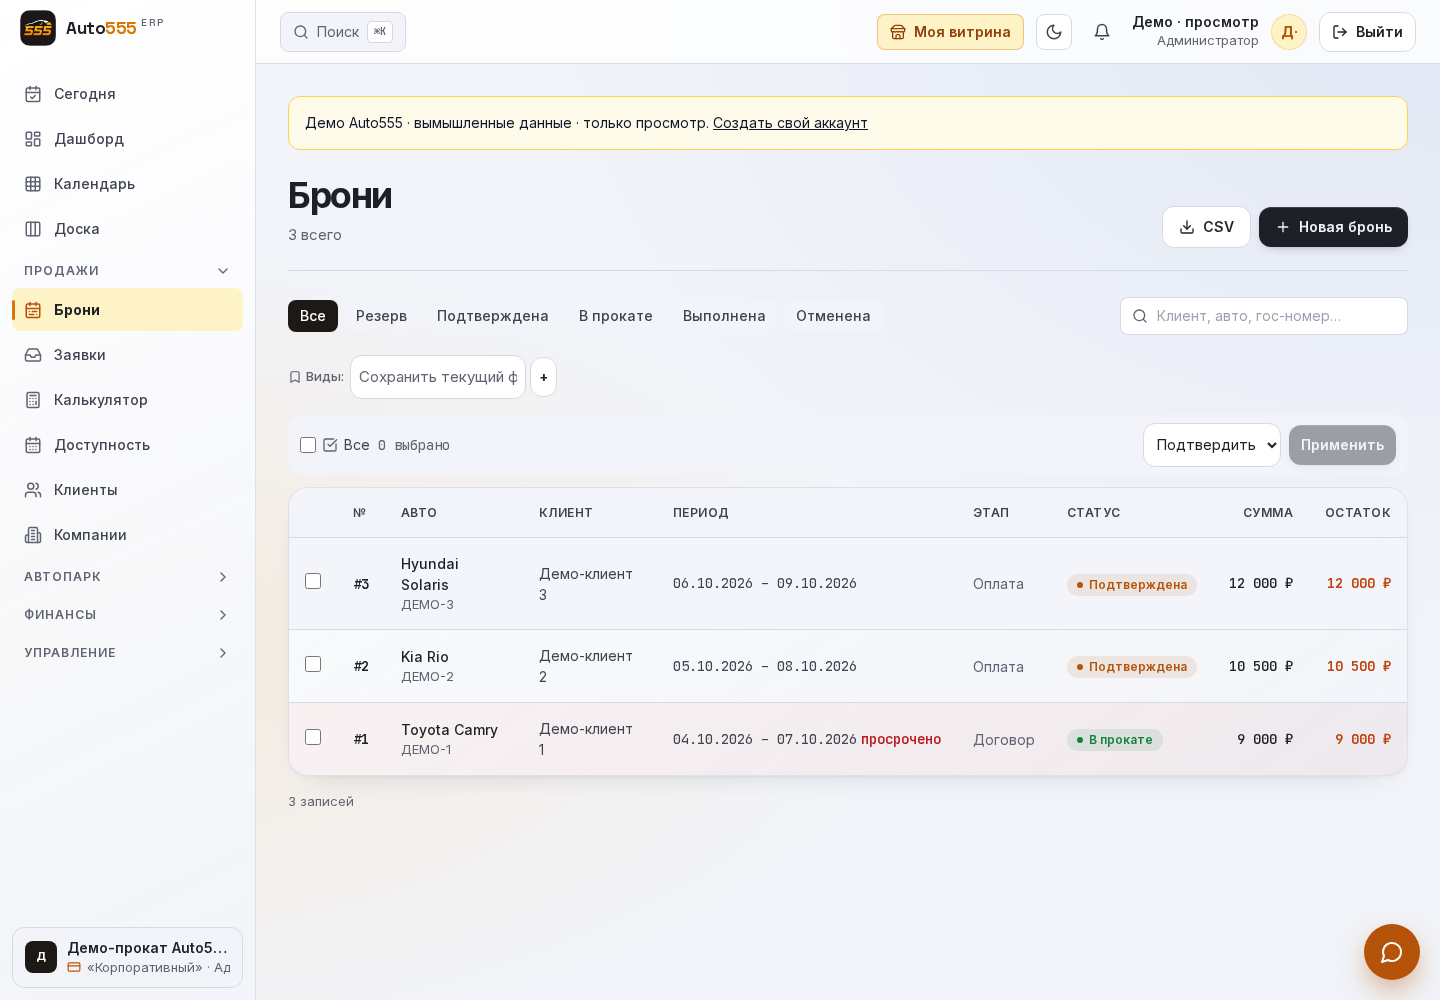Open Сегодня in the sidebar
Viewport: 1440px width, 1000px height.
click(127, 94)
